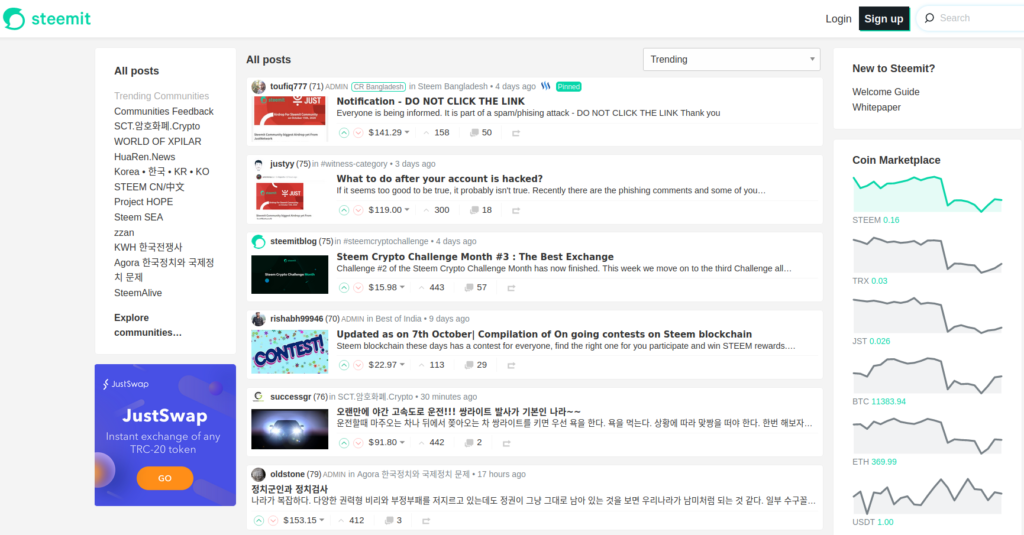Upvote the toufiq777 notification post

tap(344, 132)
